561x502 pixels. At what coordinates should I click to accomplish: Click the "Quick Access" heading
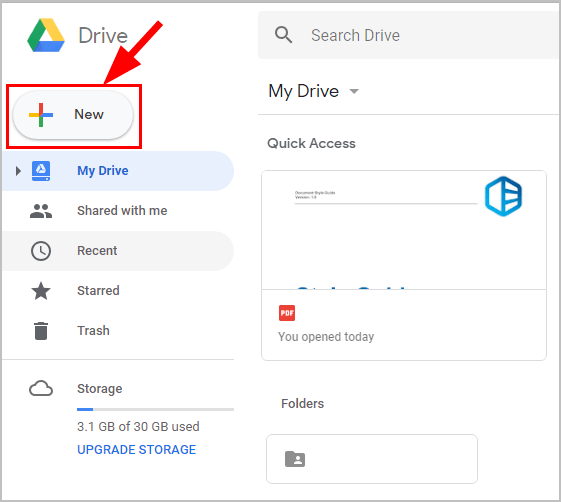311,143
